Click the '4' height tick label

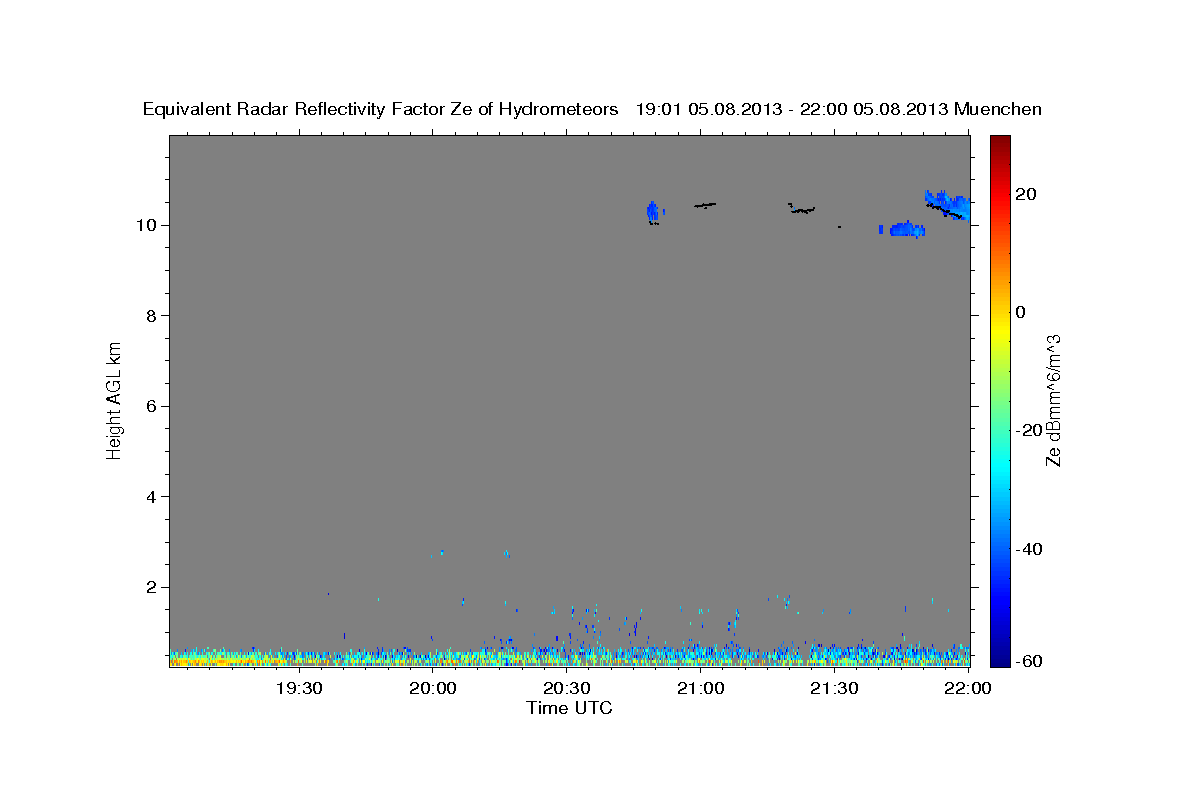point(150,497)
